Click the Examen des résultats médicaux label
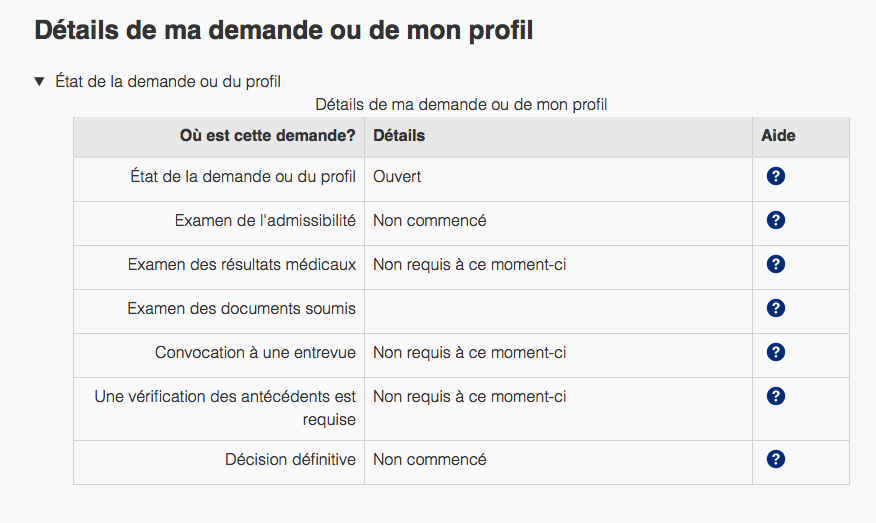Viewport: 876px width, 523px height. (x=242, y=265)
